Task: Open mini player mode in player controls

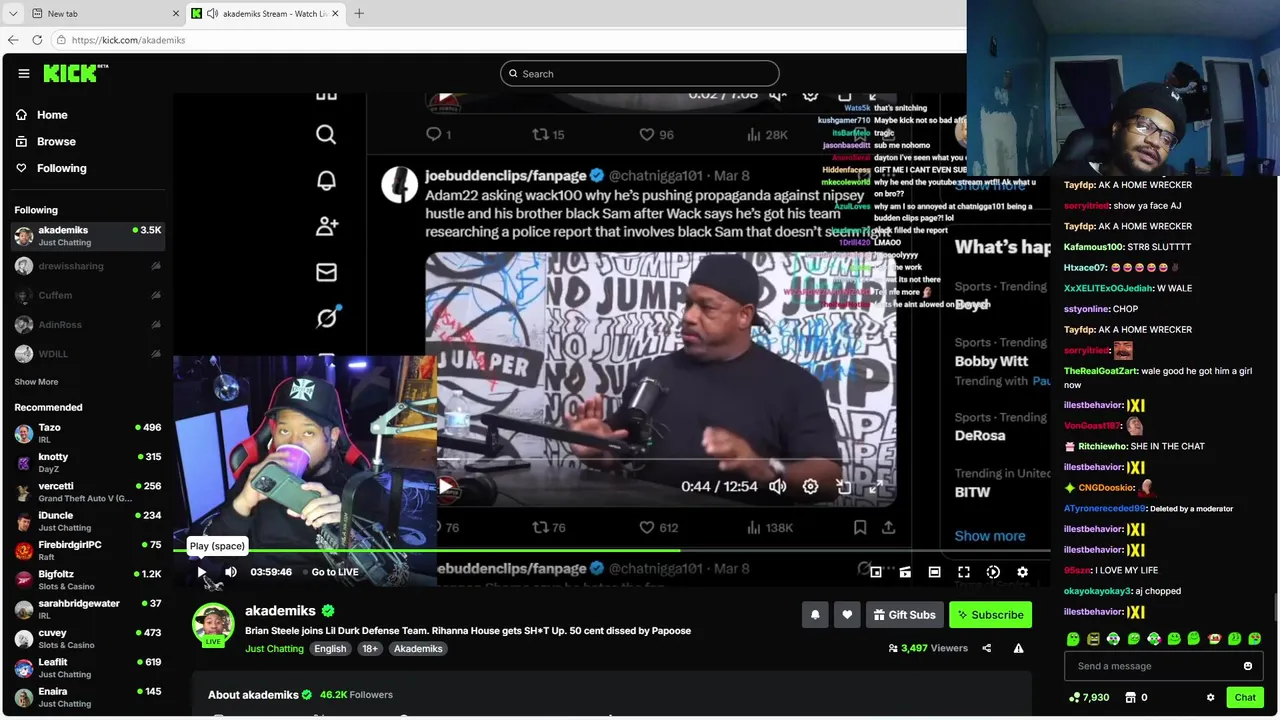Action: click(876, 572)
